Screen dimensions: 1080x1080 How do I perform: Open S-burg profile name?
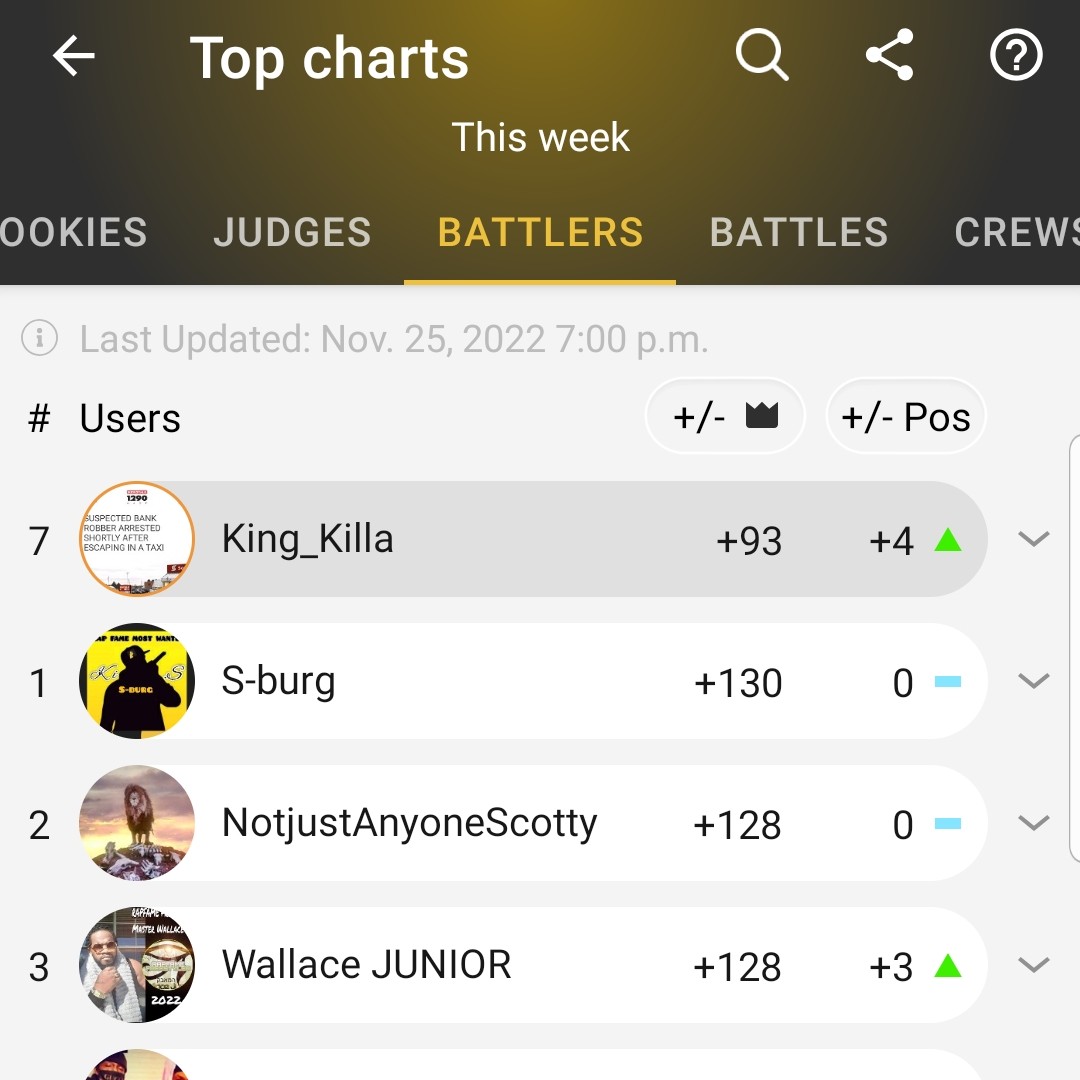coord(278,681)
